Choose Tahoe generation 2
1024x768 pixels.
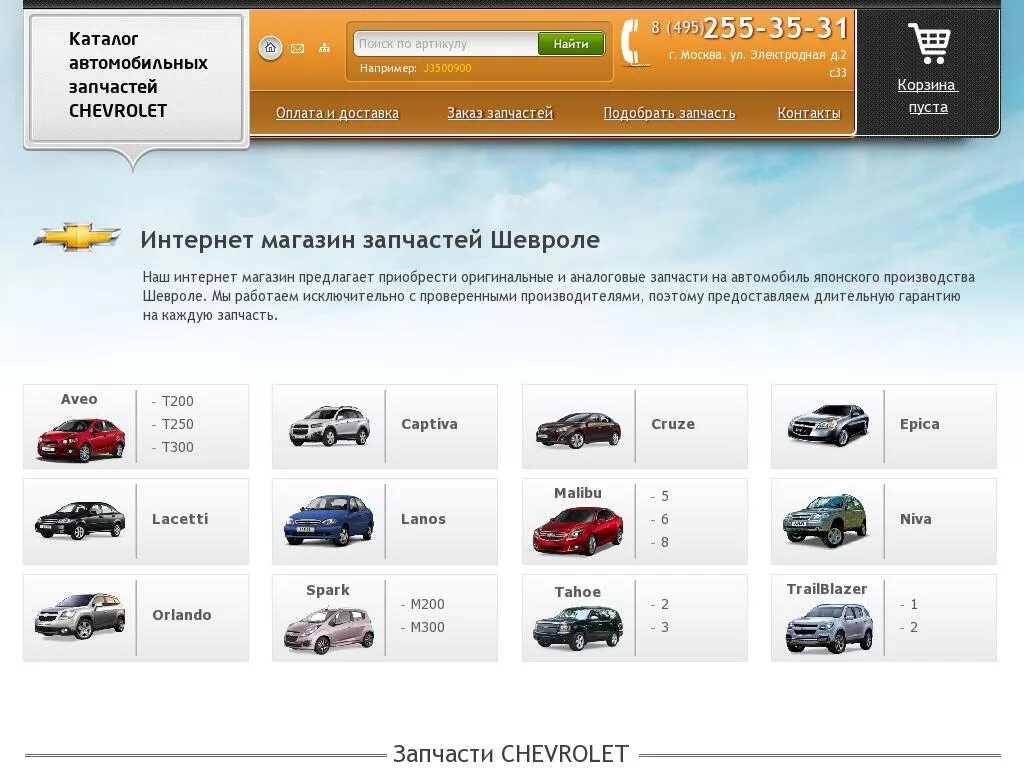[664, 604]
